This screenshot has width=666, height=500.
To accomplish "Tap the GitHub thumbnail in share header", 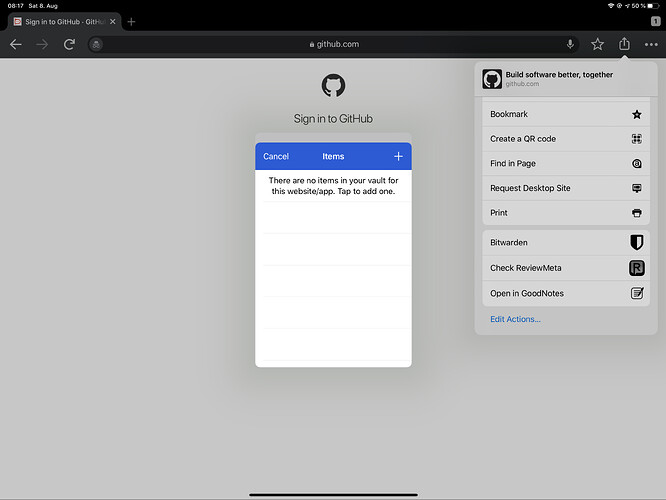I will tap(492, 79).
